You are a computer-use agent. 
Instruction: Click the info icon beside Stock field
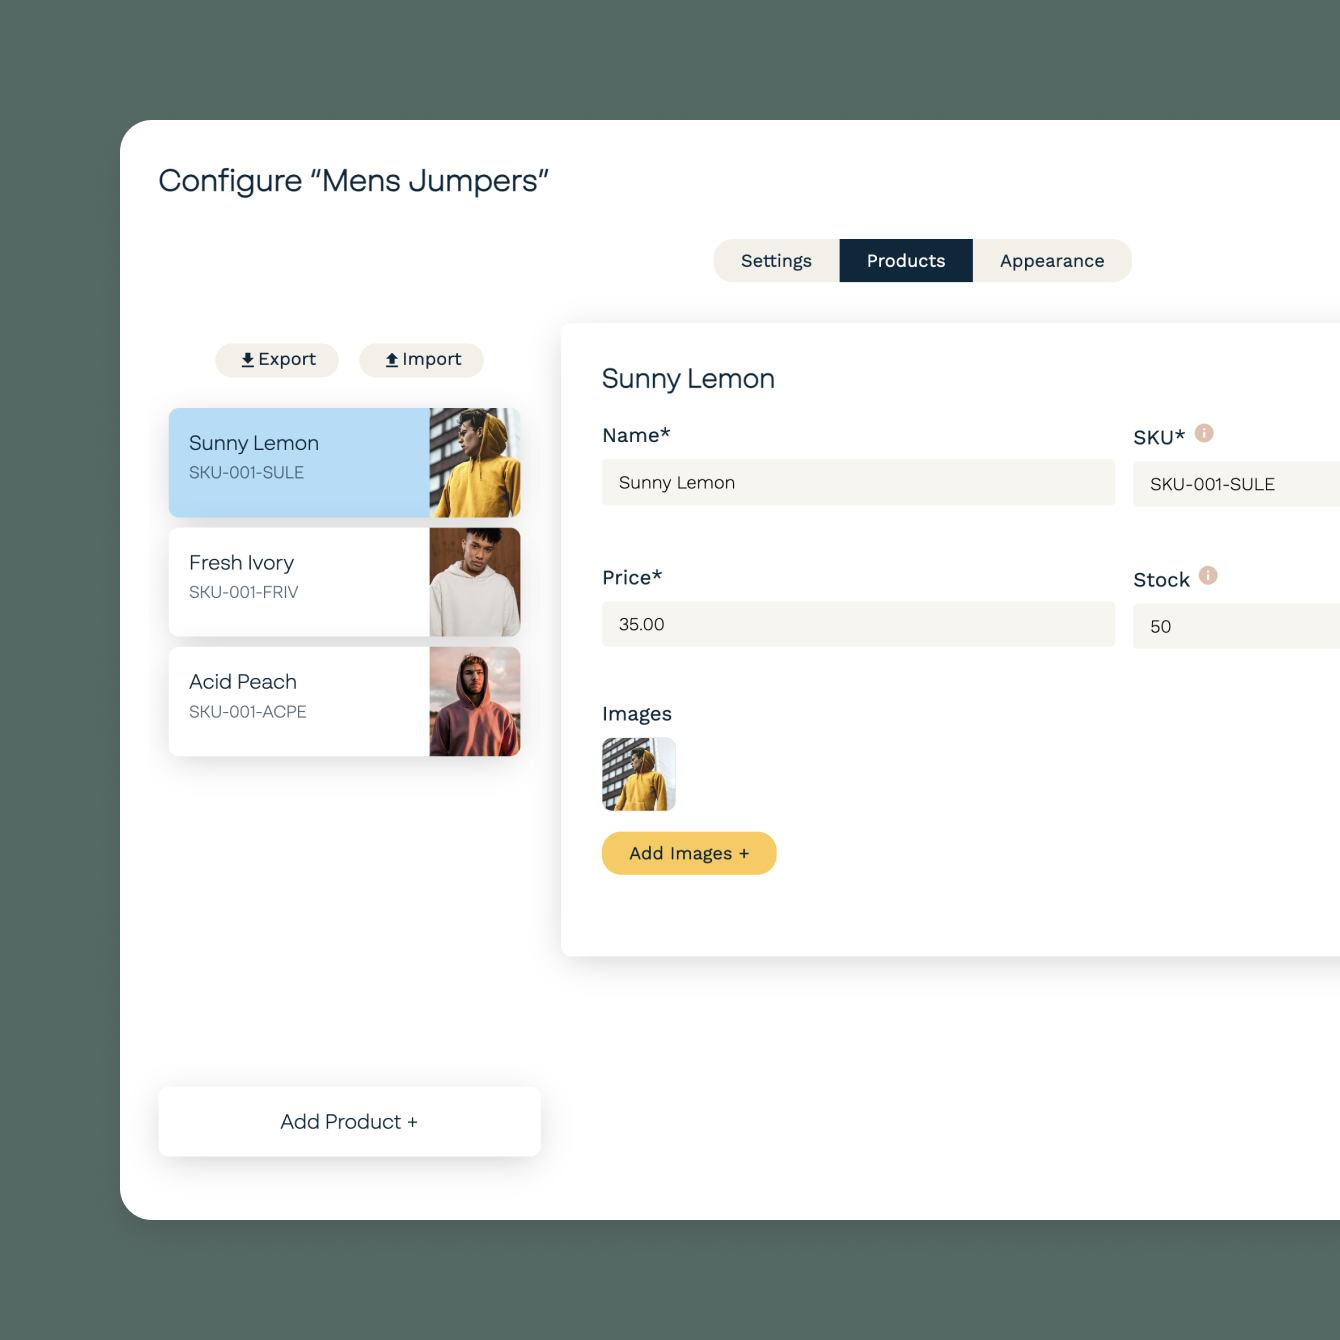coord(1207,576)
